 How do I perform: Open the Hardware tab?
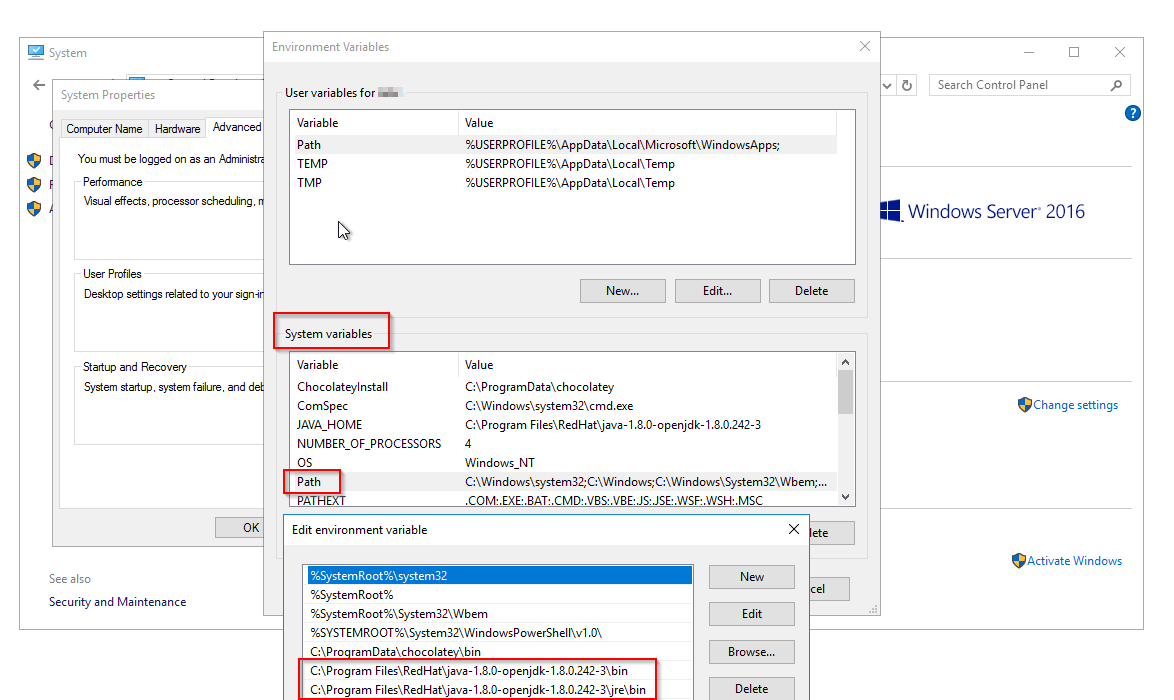tap(177, 128)
